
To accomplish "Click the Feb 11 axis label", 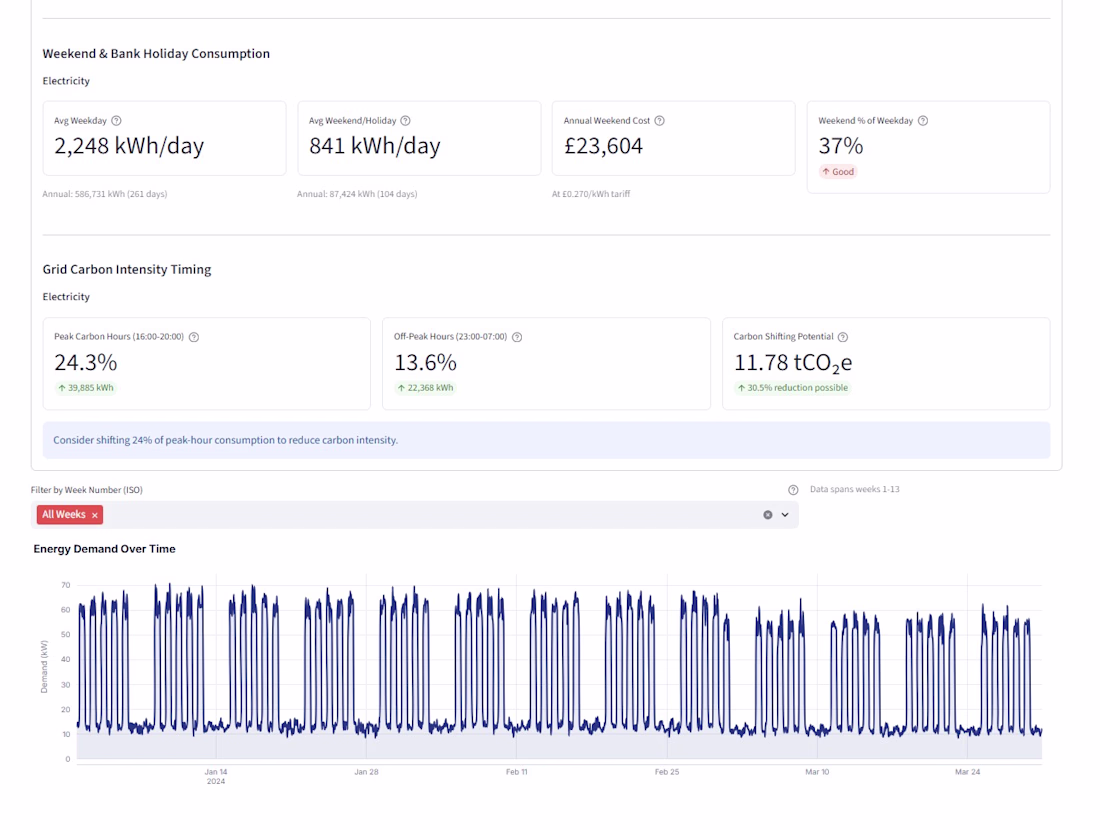I will point(516,772).
